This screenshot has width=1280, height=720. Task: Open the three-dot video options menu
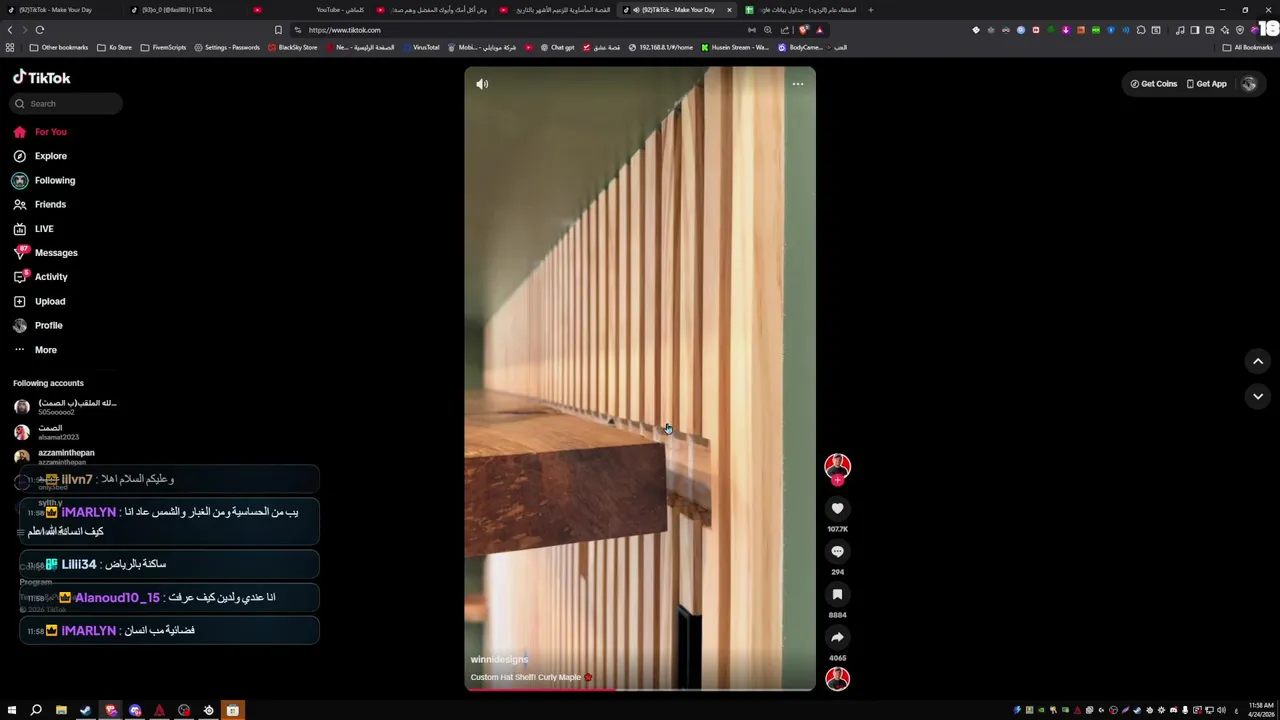click(798, 84)
